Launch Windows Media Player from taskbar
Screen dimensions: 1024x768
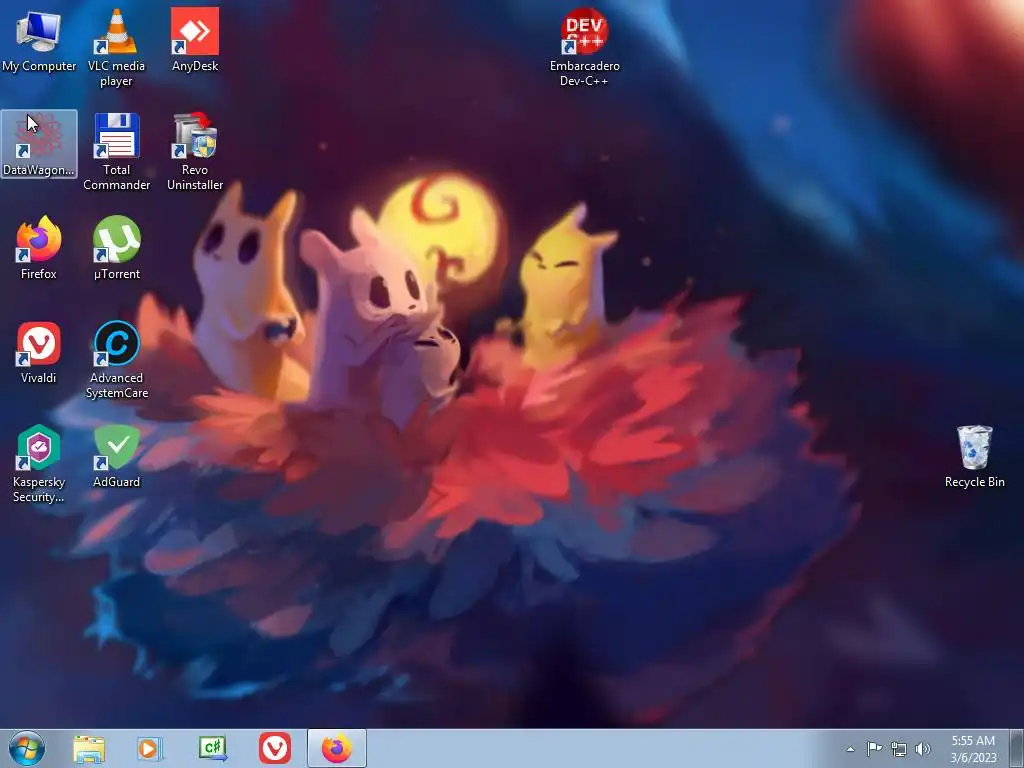[x=150, y=748]
